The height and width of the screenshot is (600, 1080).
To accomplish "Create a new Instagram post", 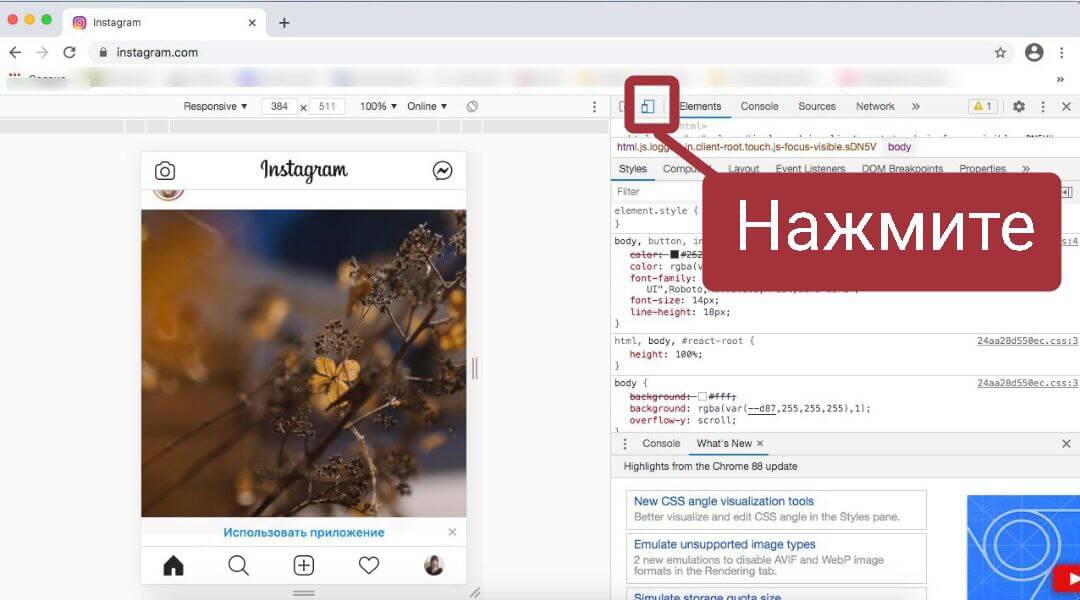I will (304, 566).
